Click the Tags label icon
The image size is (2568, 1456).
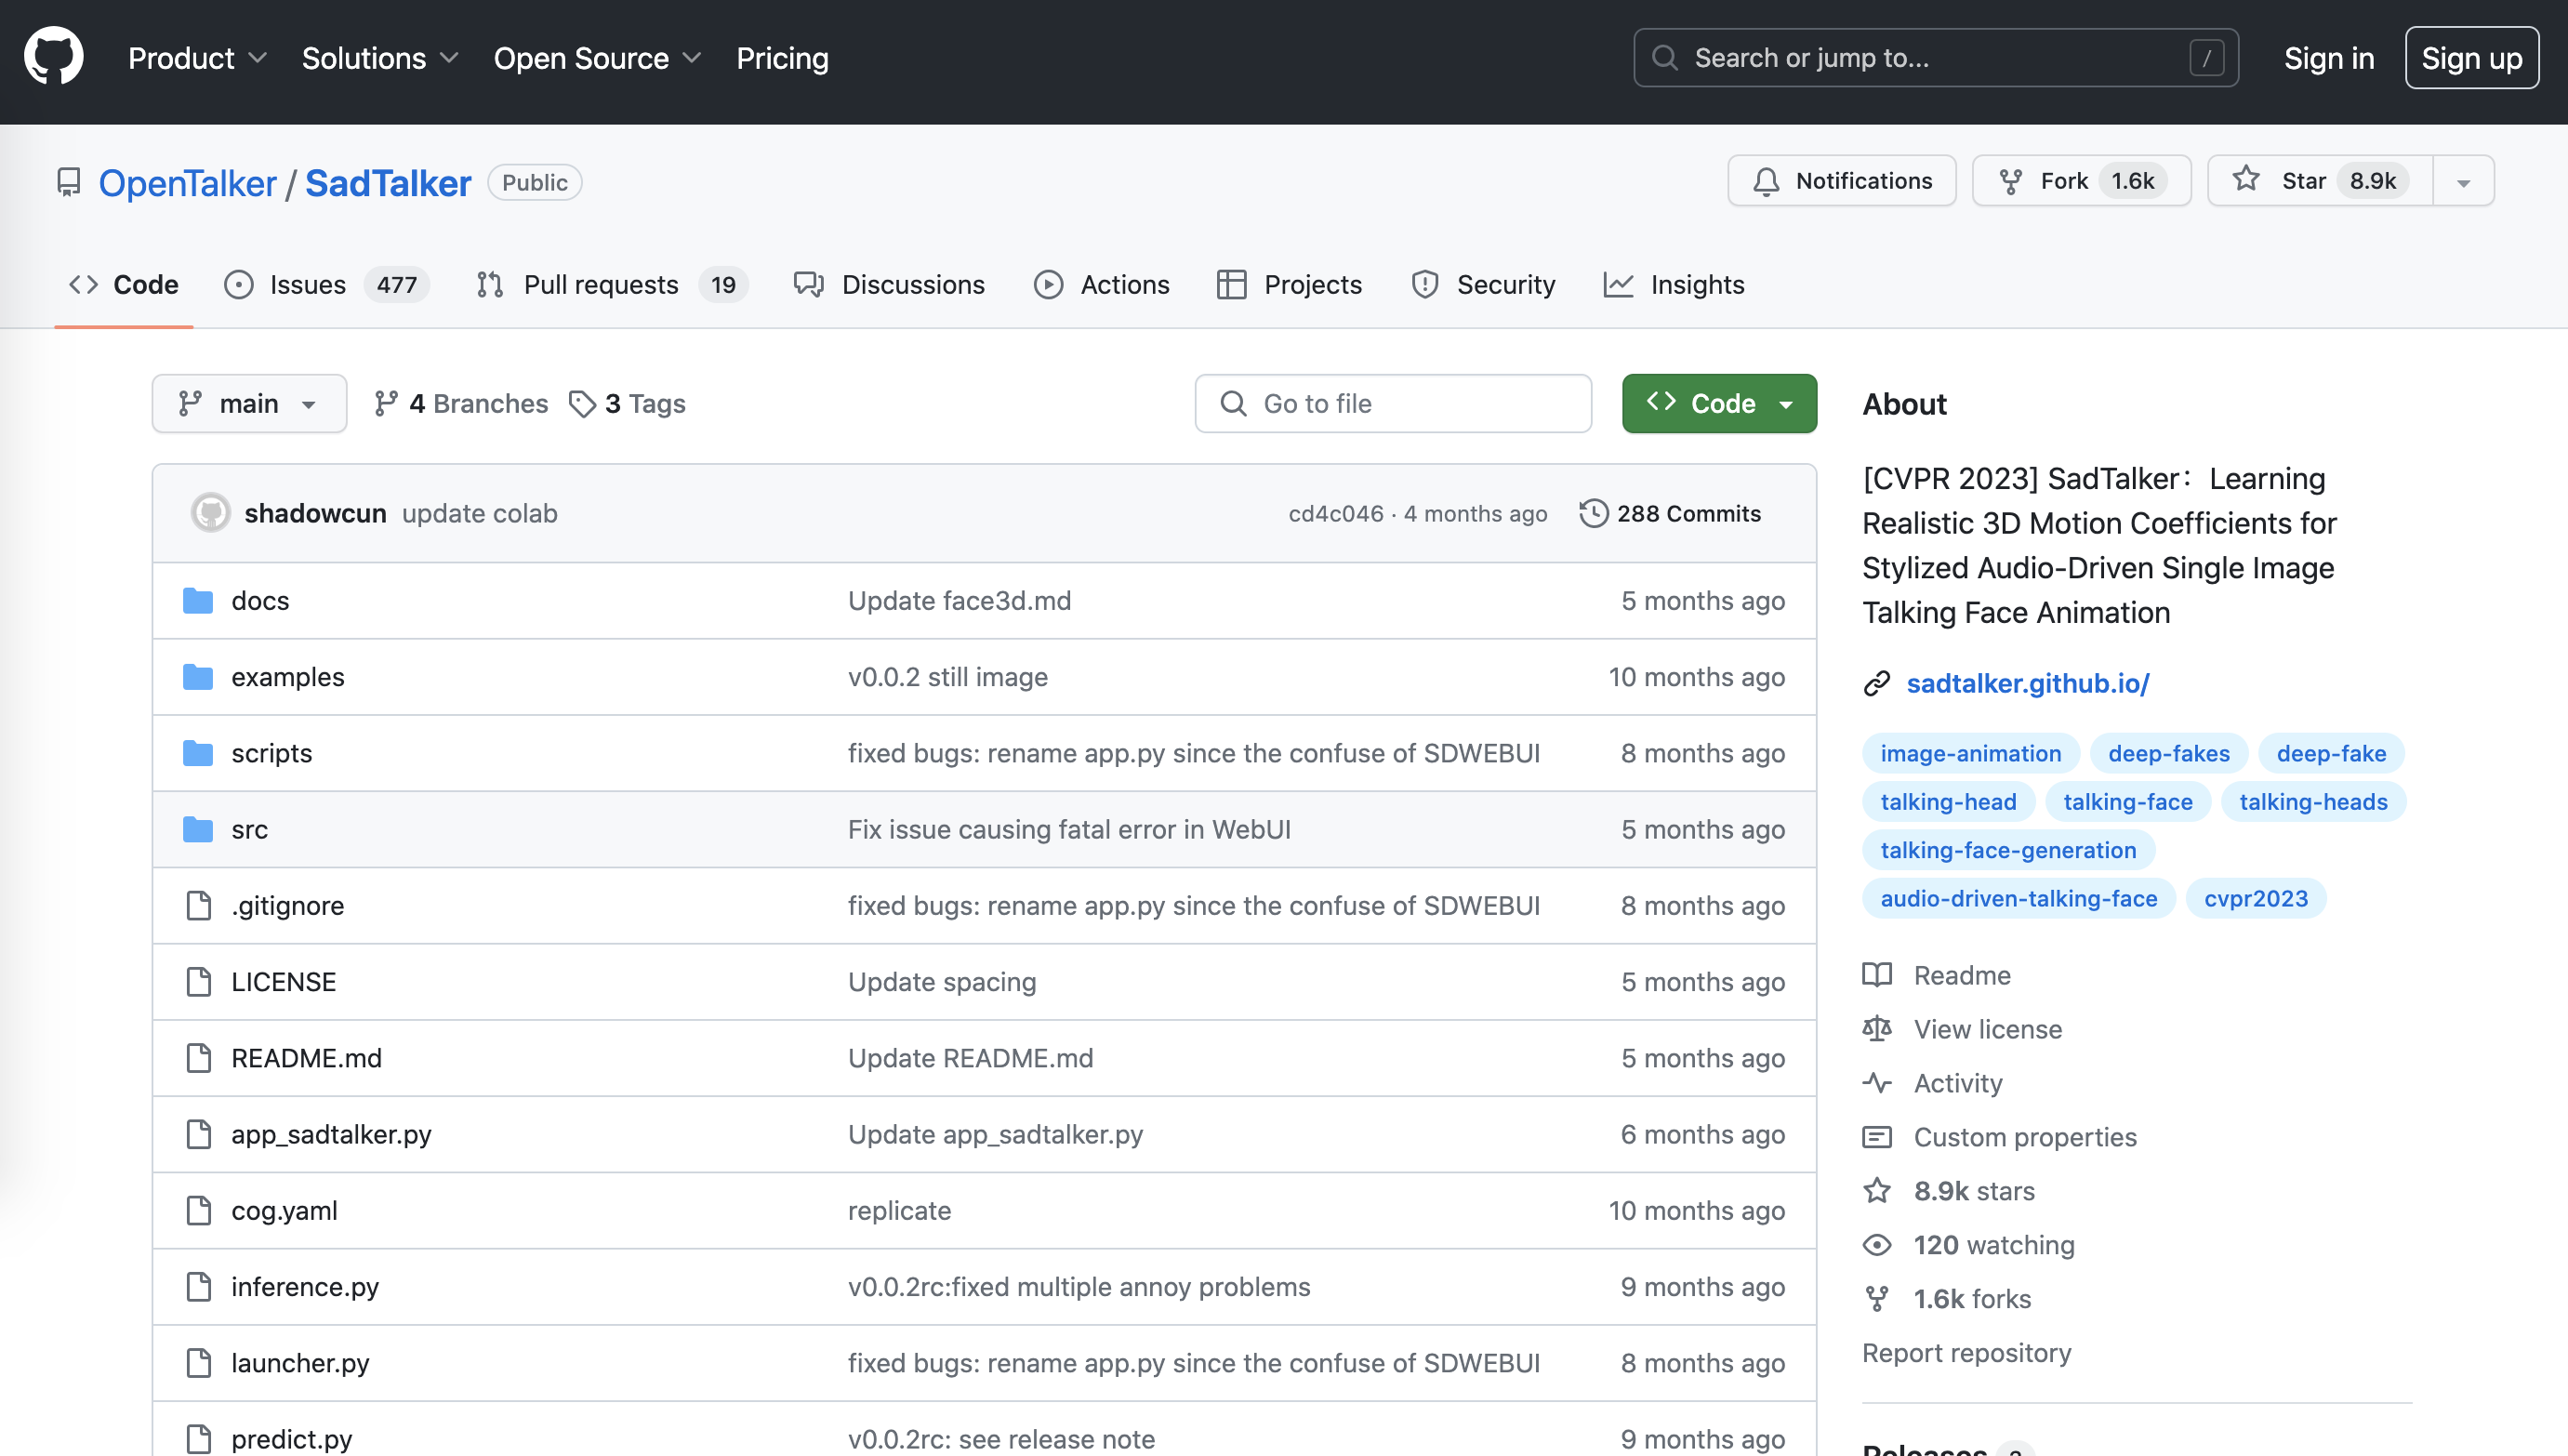[582, 404]
